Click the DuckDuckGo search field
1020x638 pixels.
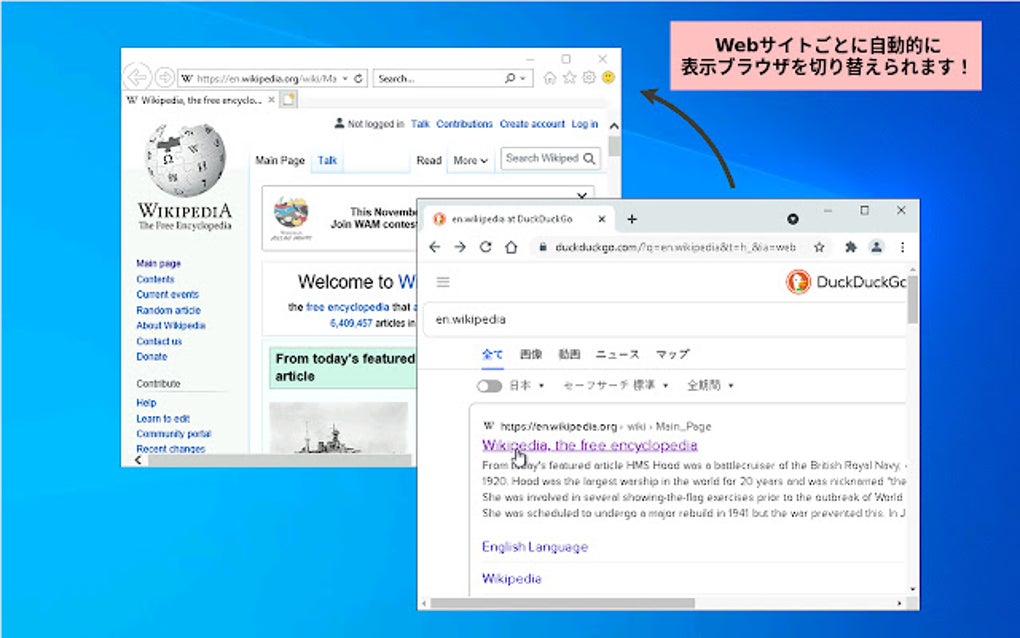(665, 319)
